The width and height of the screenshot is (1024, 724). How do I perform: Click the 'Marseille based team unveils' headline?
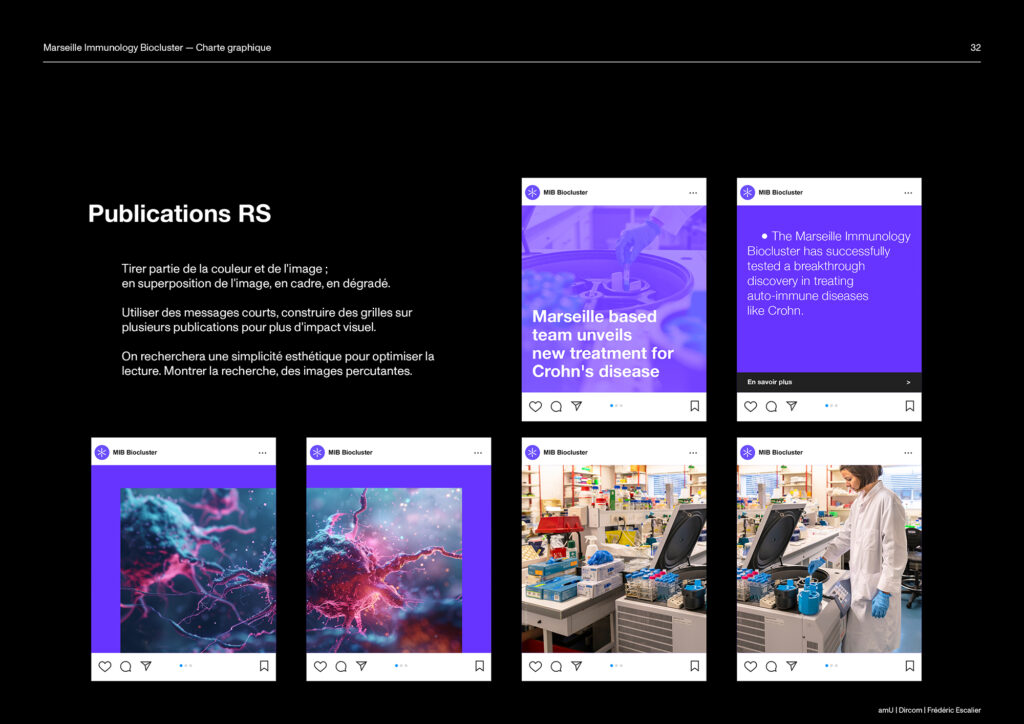(x=602, y=344)
